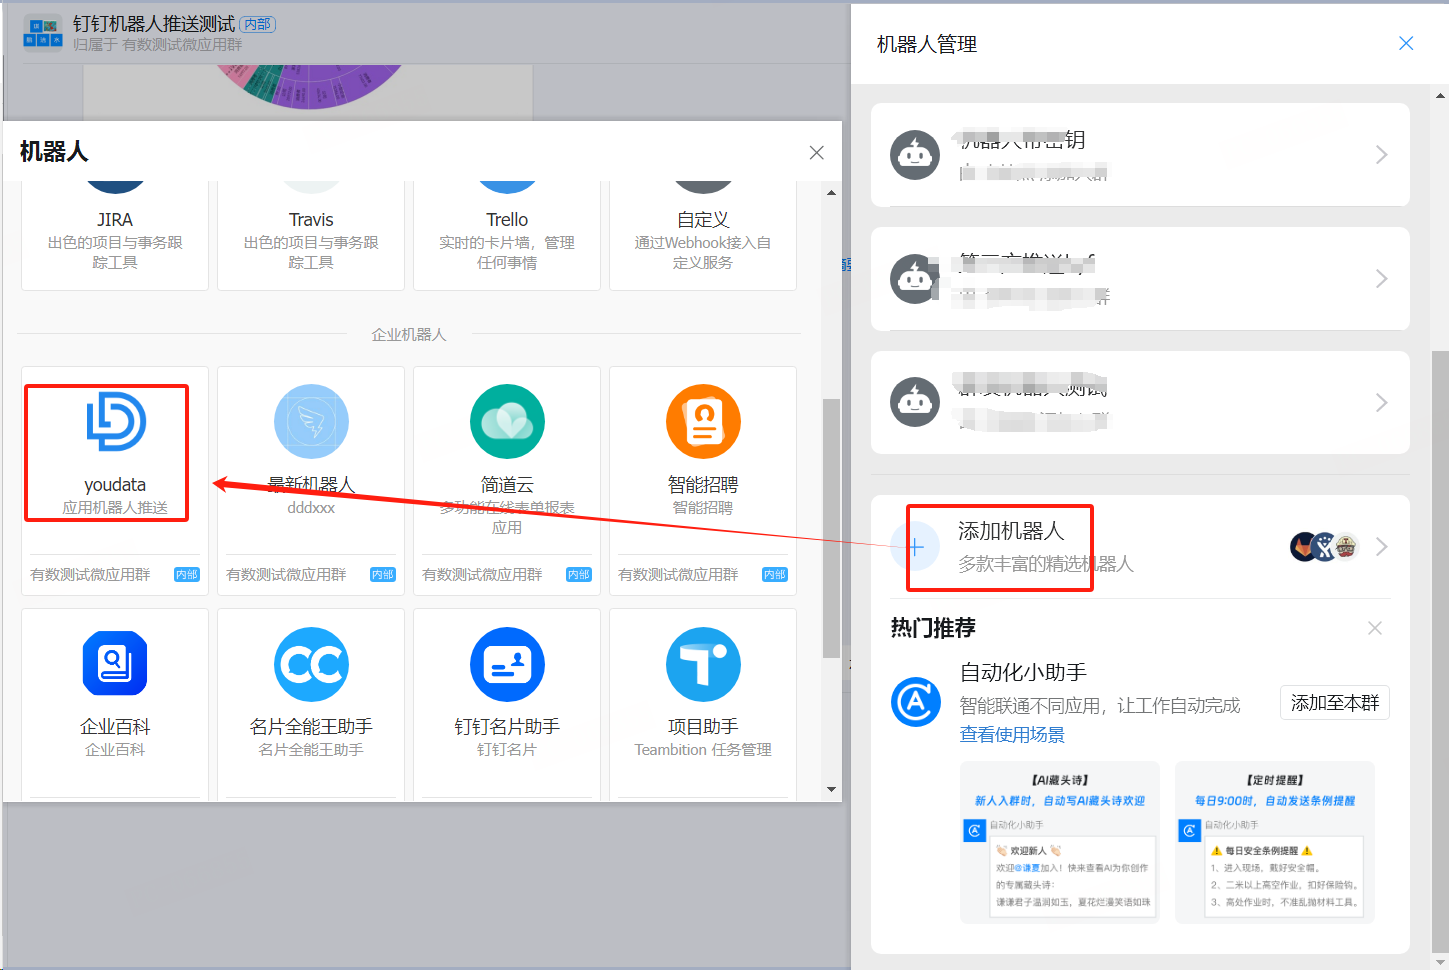The height and width of the screenshot is (970, 1449).
Task: Open the 添加机器人 row chevron arrow
Action: point(1381,547)
